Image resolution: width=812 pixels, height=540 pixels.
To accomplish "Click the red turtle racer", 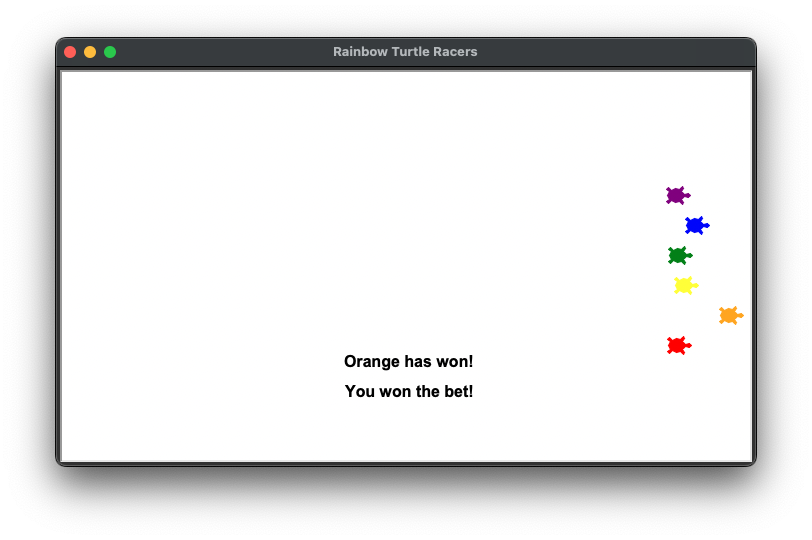I will (679, 345).
